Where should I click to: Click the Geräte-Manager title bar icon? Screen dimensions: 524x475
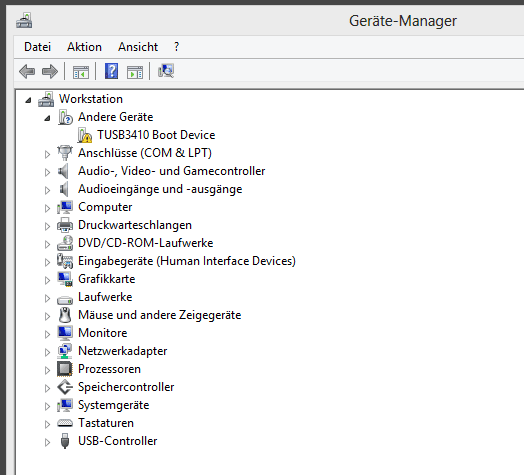[24, 21]
